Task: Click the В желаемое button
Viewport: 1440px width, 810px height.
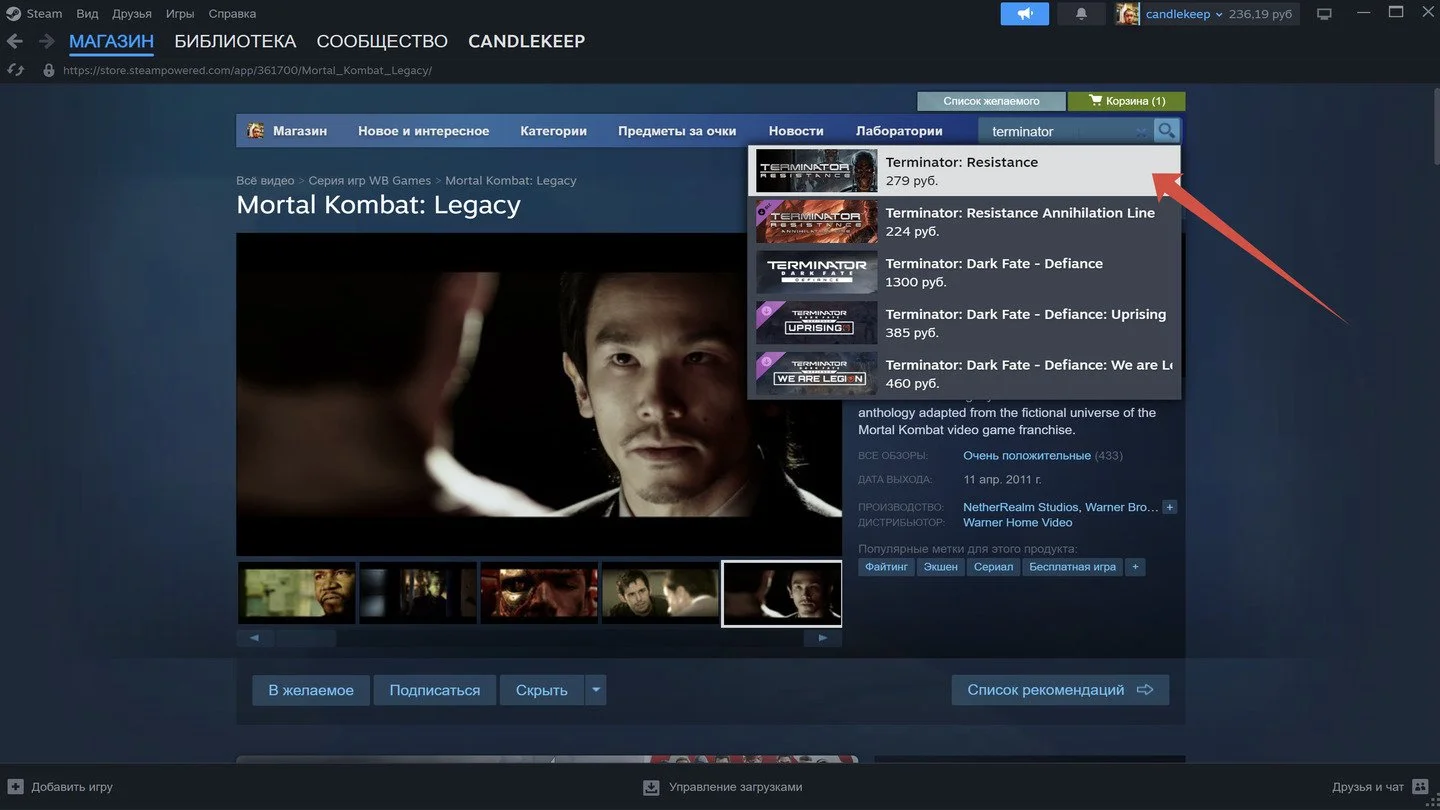Action: [x=311, y=690]
